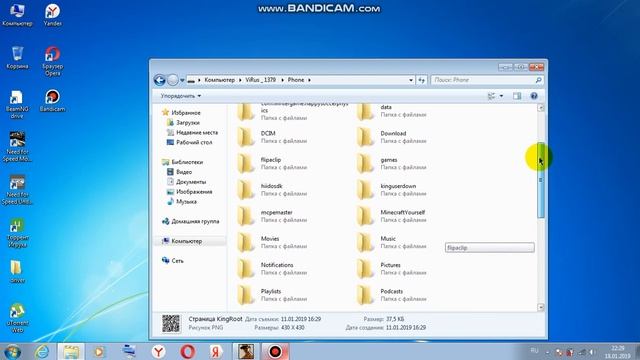The height and width of the screenshot is (360, 640).
Task: Click the scrollbar down arrow
Action: [x=541, y=307]
